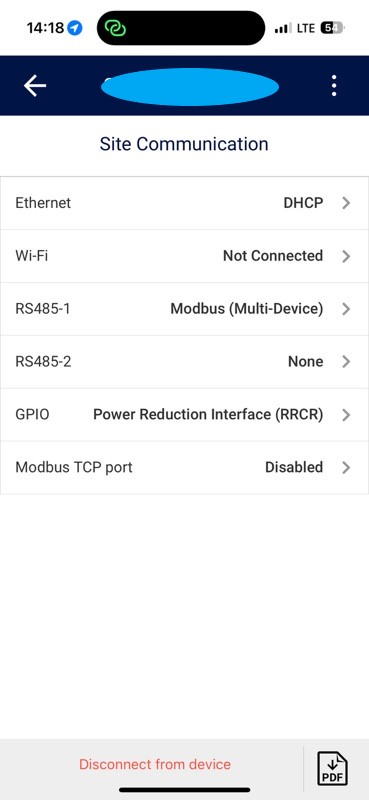This screenshot has height=800, width=369.
Task: Tap the Modbus TCP port Disabled value
Action: tap(294, 467)
